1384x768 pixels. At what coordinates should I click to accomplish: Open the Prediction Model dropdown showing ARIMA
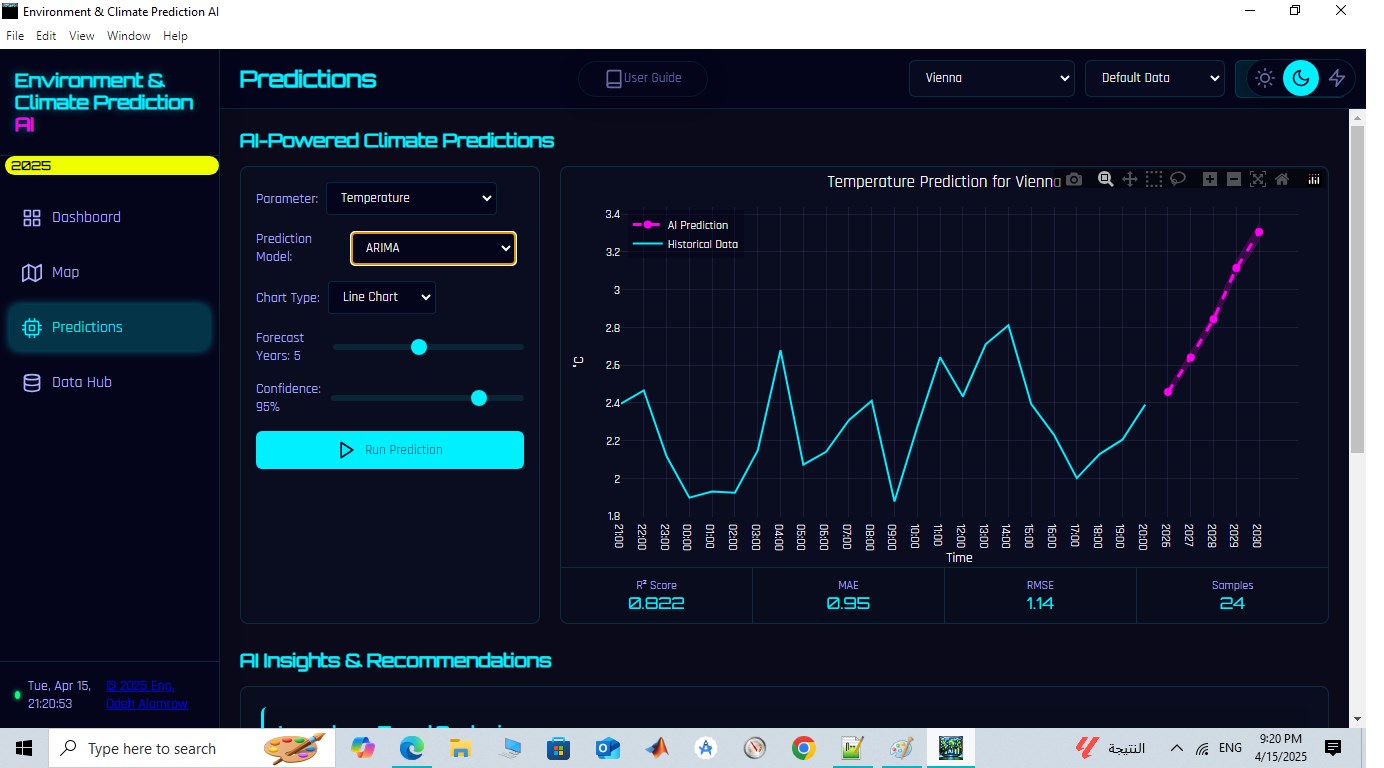(432, 247)
